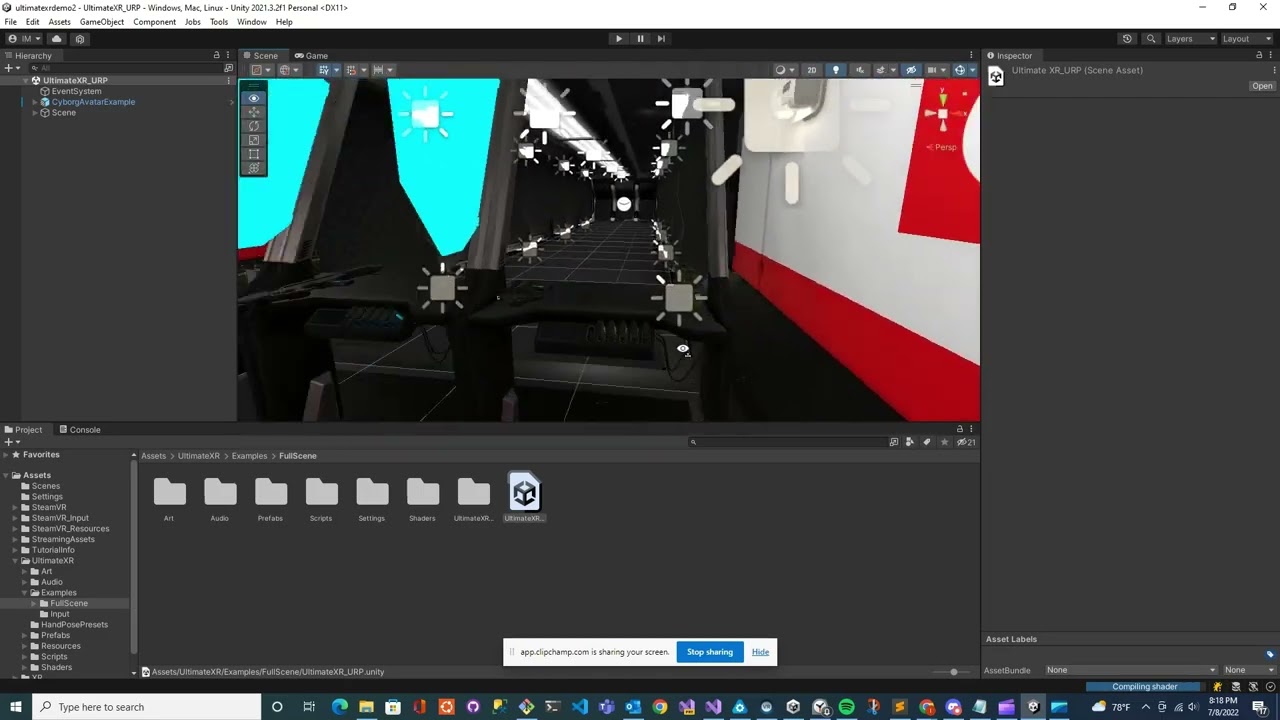The height and width of the screenshot is (720, 1280).
Task: Open Google Chrome from the taskbar
Action: click(659, 707)
